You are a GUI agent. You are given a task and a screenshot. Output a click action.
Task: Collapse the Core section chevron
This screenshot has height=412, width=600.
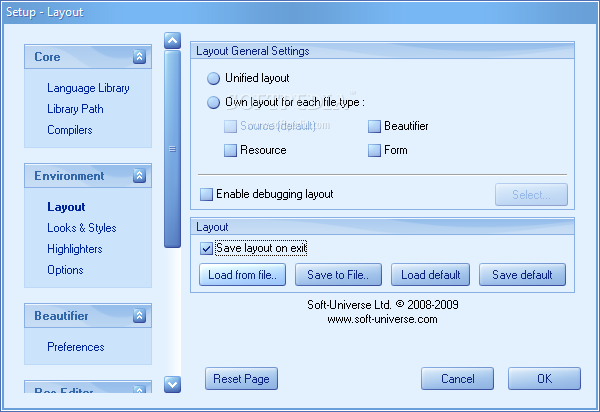click(139, 57)
